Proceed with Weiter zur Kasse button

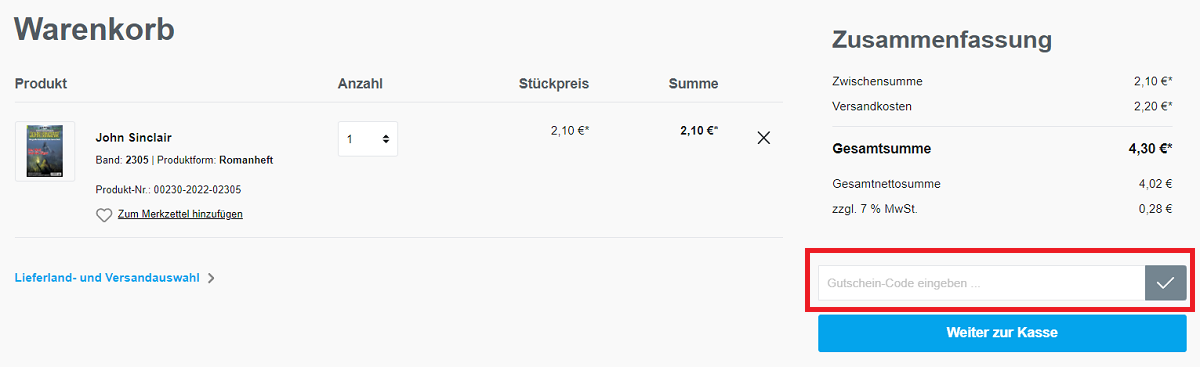point(1002,333)
